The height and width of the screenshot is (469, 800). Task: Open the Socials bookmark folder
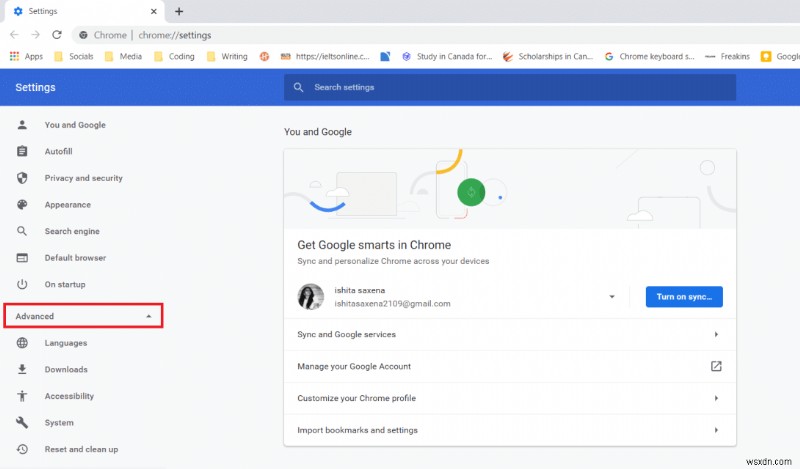(x=74, y=56)
